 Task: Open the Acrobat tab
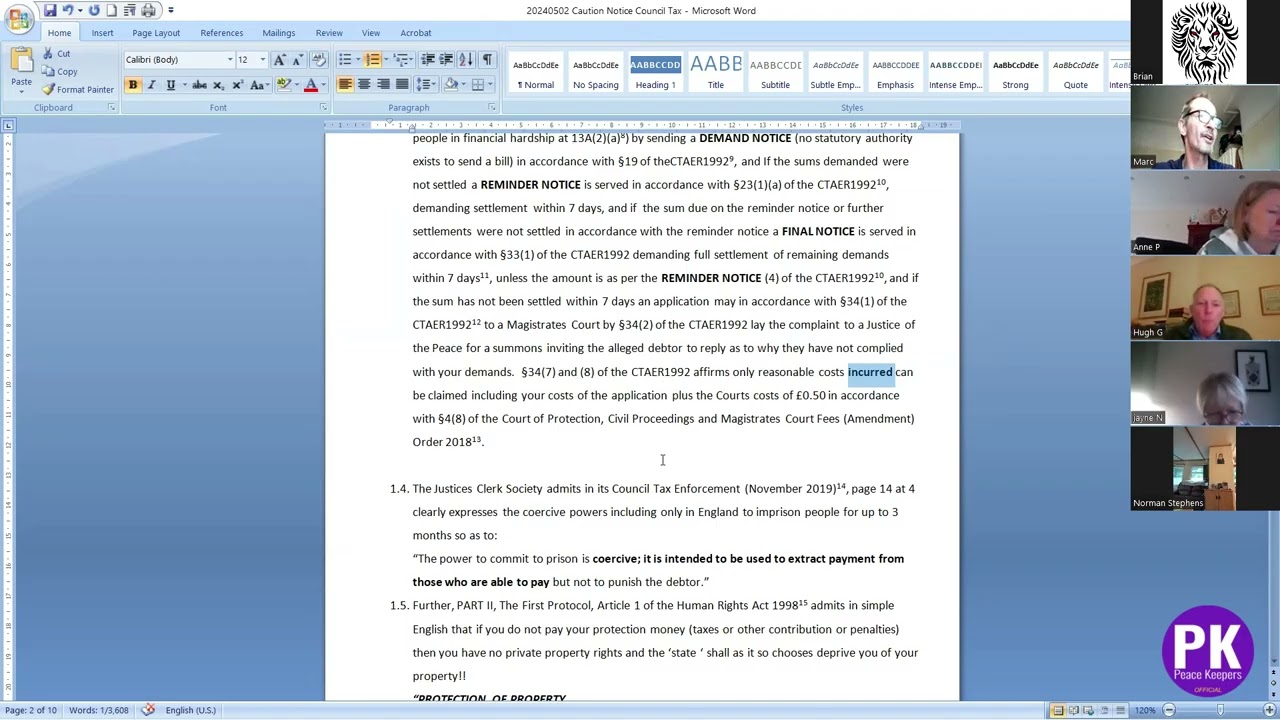tap(416, 33)
